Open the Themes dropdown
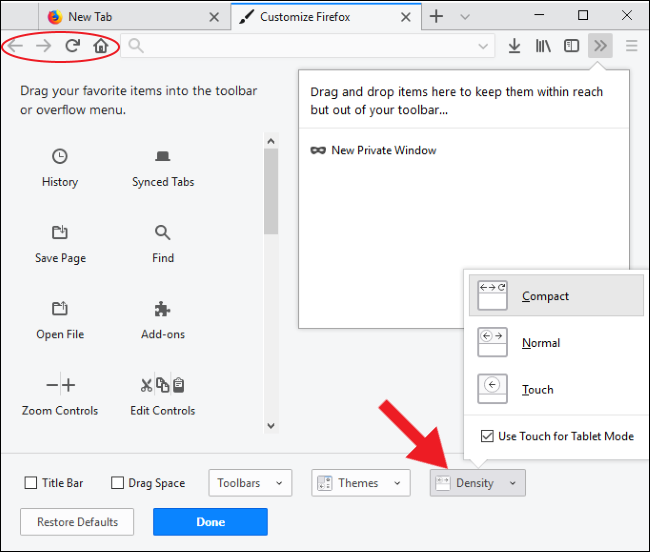Image resolution: width=650 pixels, height=552 pixels. point(361,483)
